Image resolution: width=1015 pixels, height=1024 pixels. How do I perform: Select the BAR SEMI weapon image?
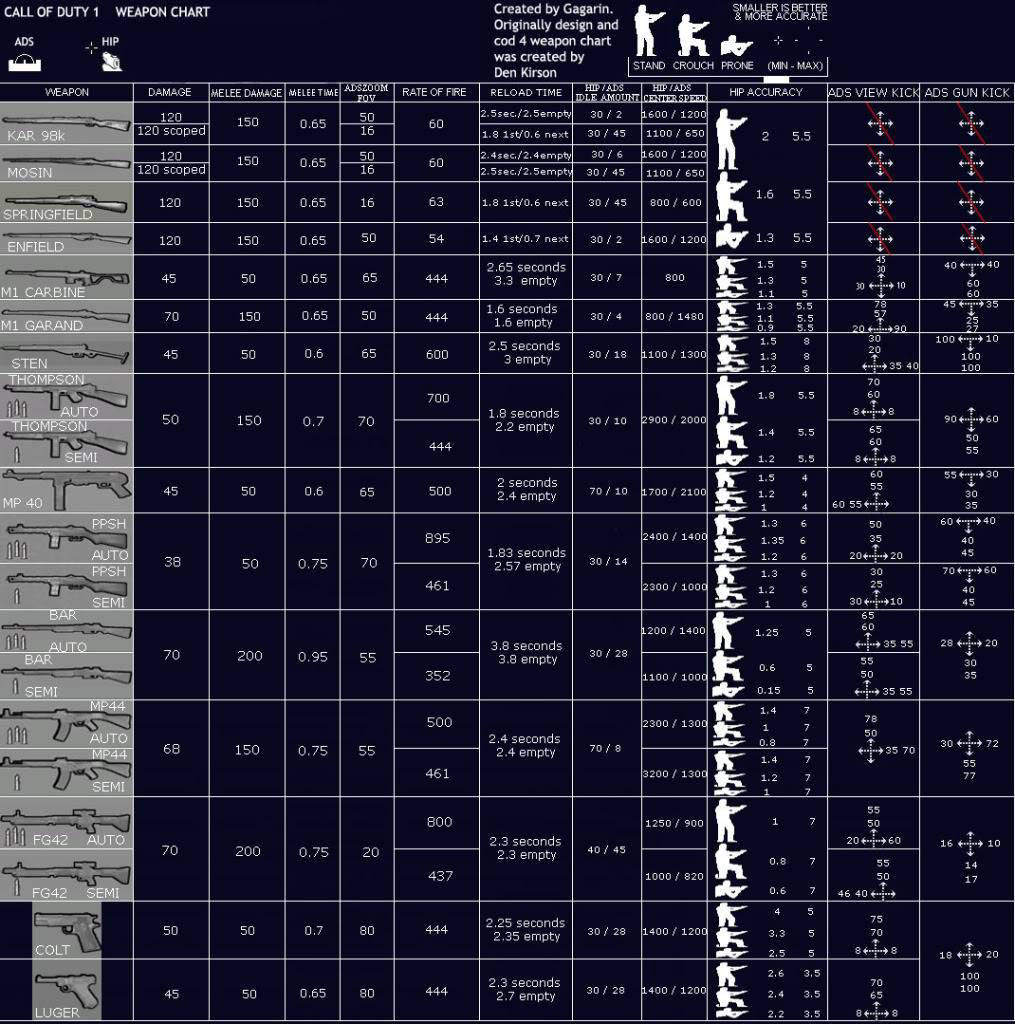click(66, 676)
